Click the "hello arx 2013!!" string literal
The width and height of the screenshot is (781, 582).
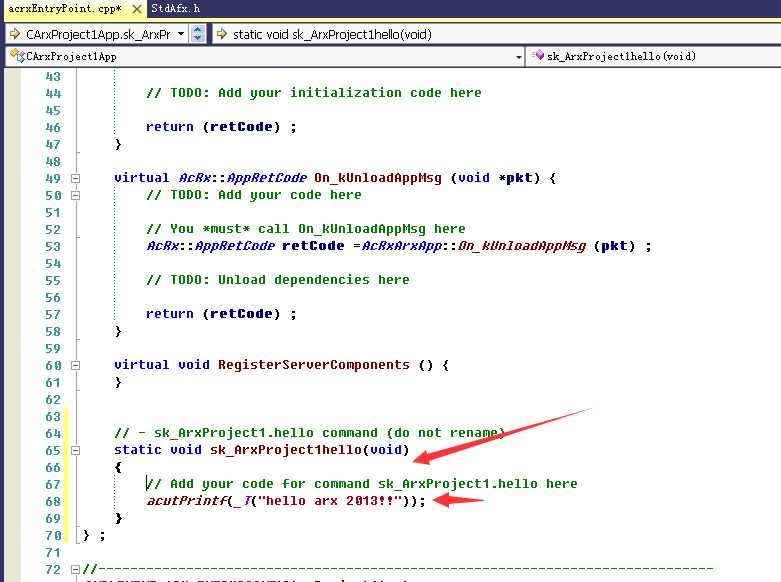pyautogui.click(x=330, y=500)
